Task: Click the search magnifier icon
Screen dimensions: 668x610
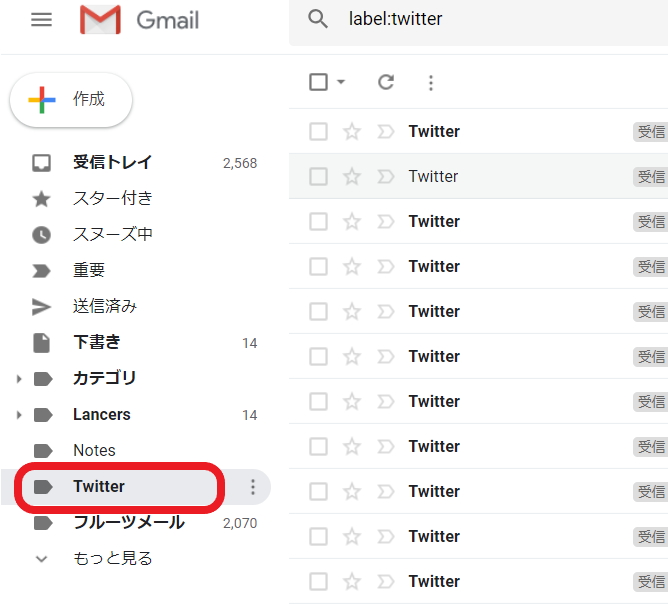Action: (x=318, y=20)
